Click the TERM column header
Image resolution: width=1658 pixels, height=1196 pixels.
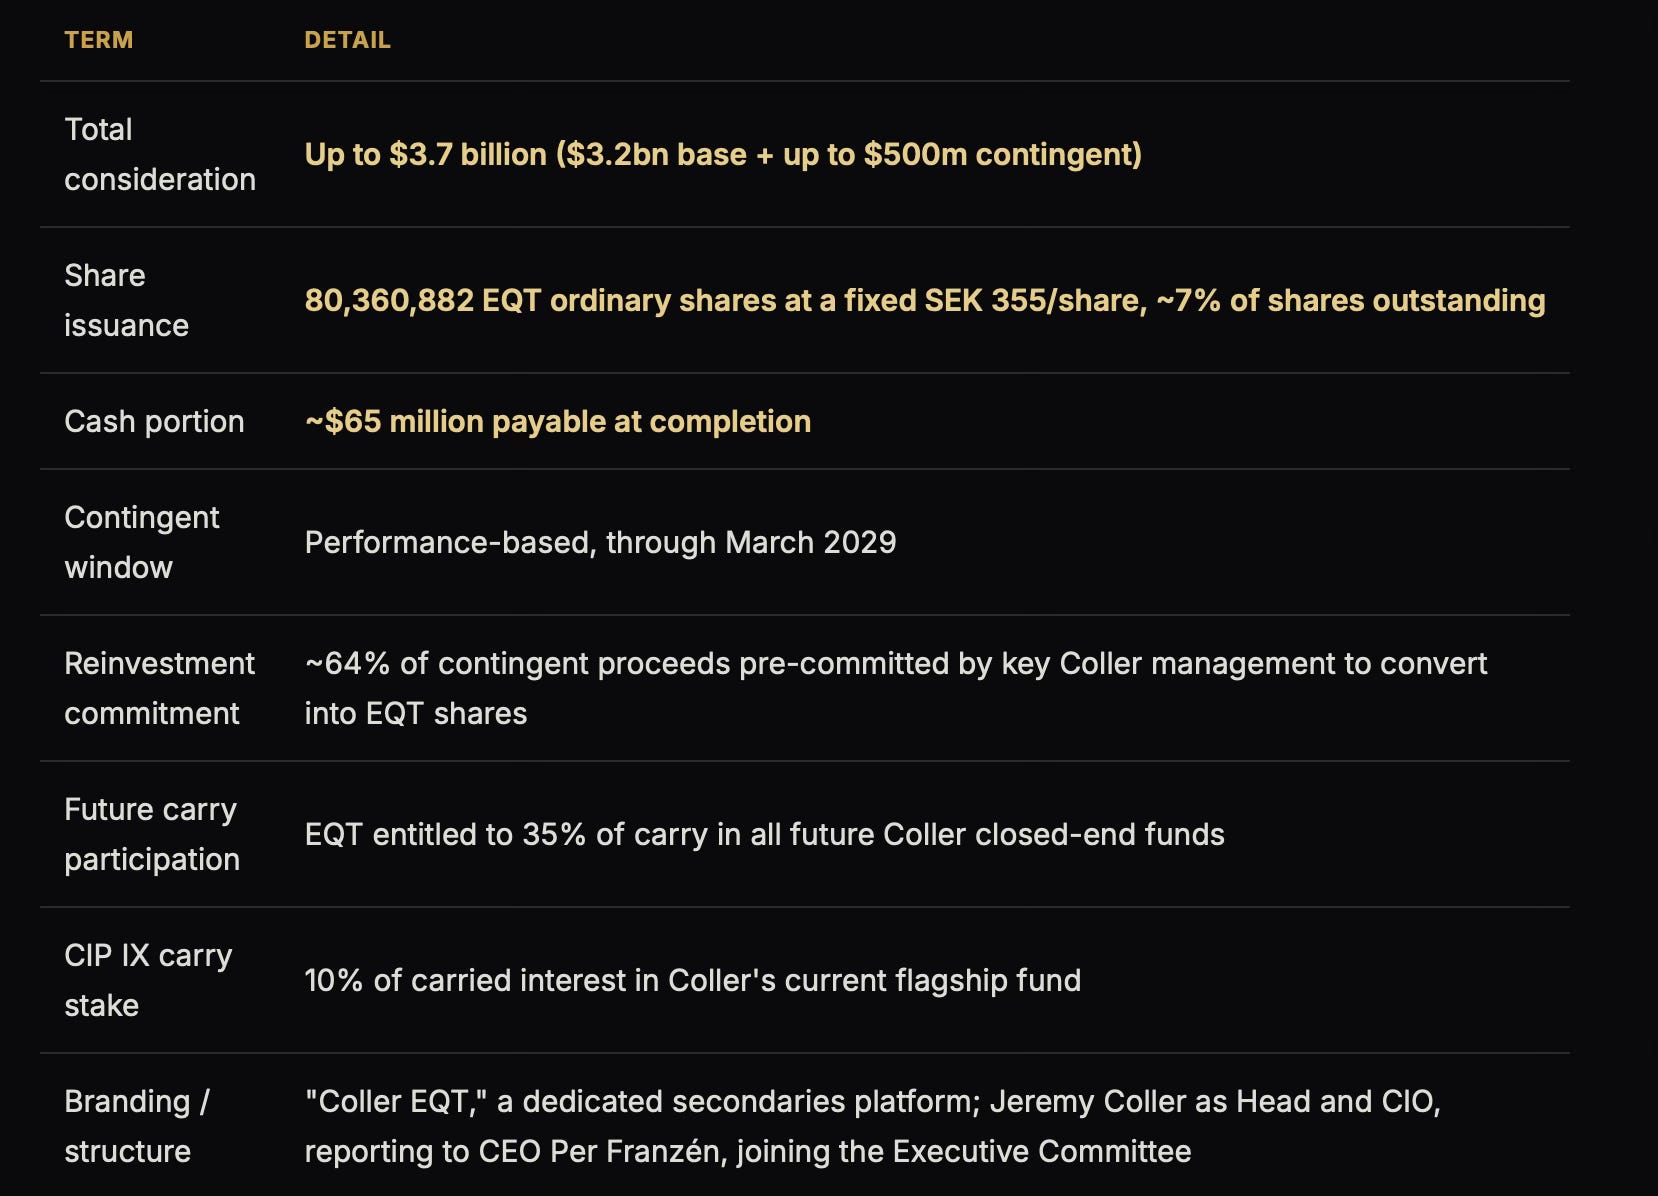(x=98, y=40)
